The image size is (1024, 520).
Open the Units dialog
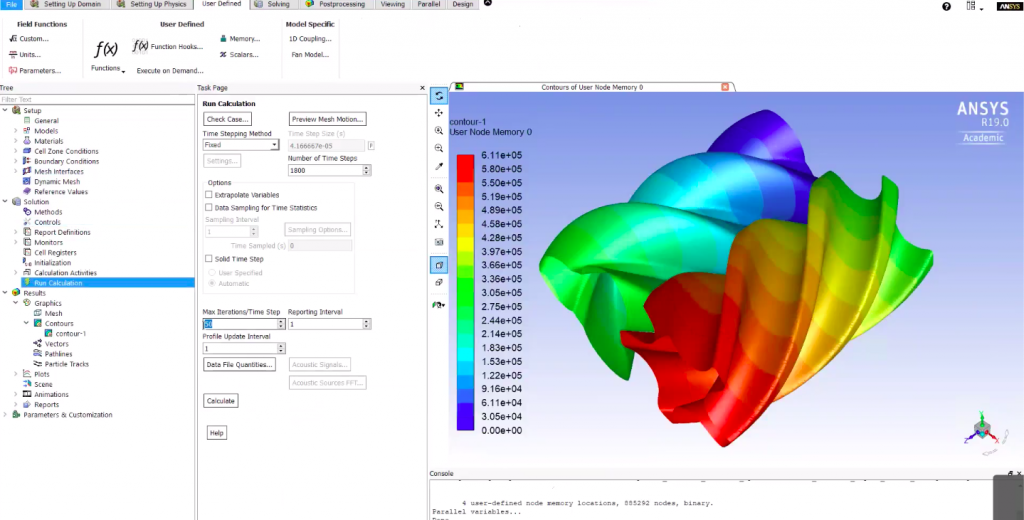[25, 55]
